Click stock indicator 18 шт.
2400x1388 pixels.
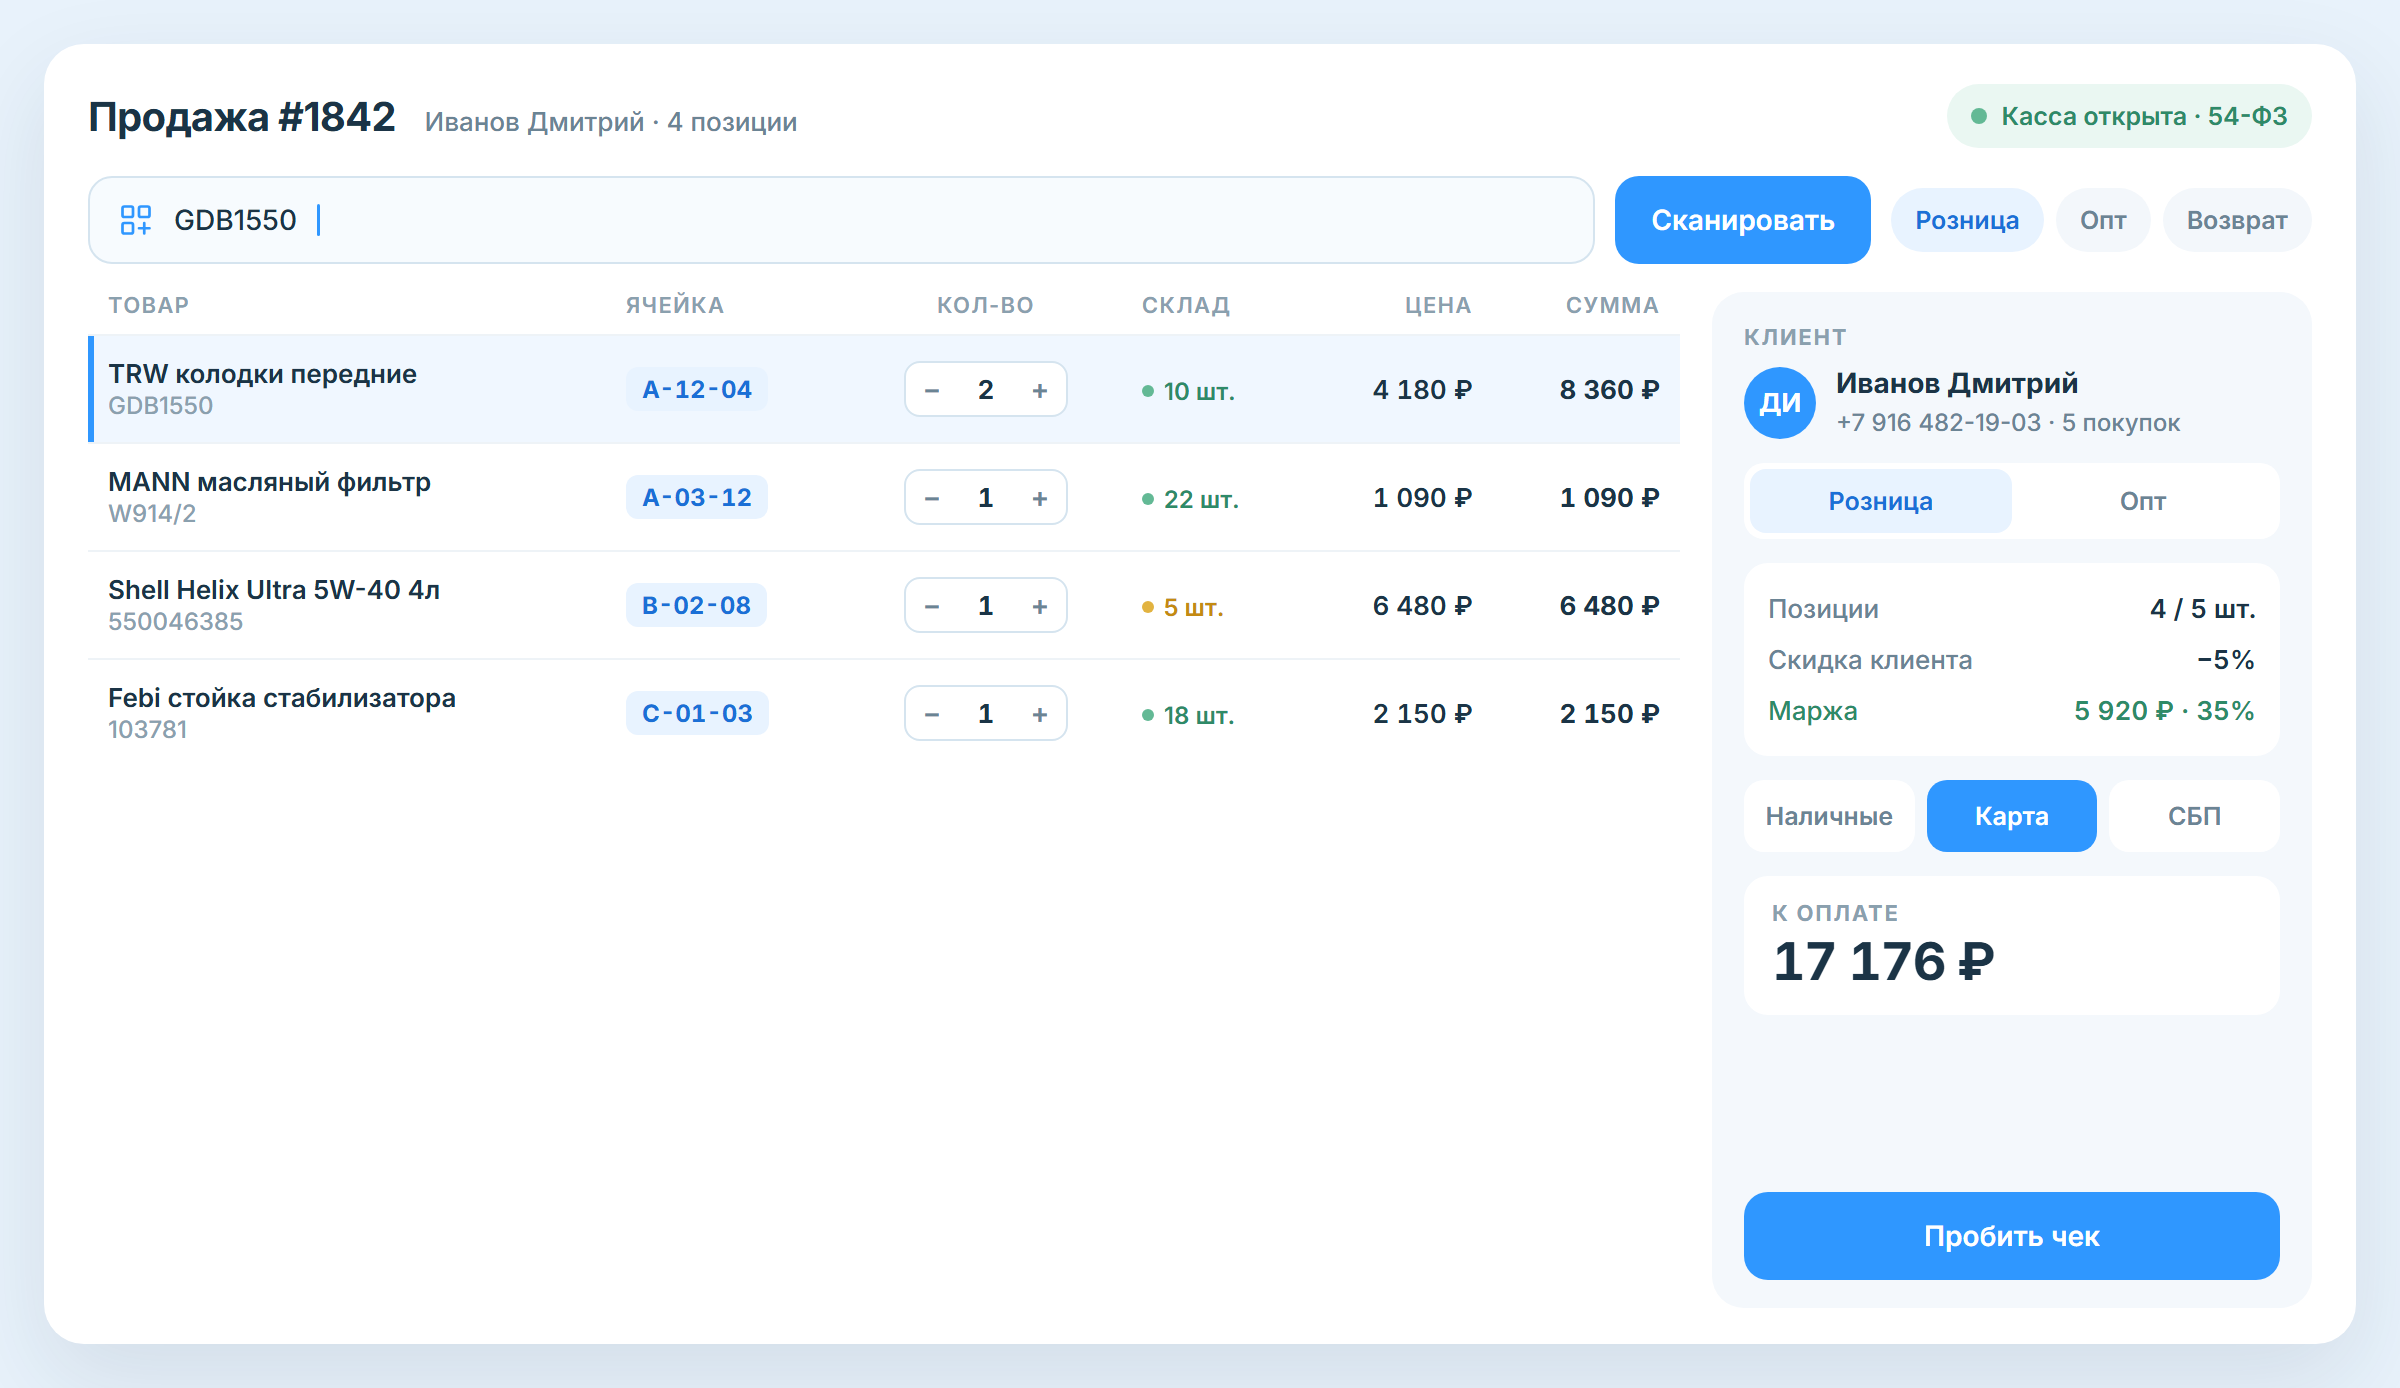(x=1188, y=715)
